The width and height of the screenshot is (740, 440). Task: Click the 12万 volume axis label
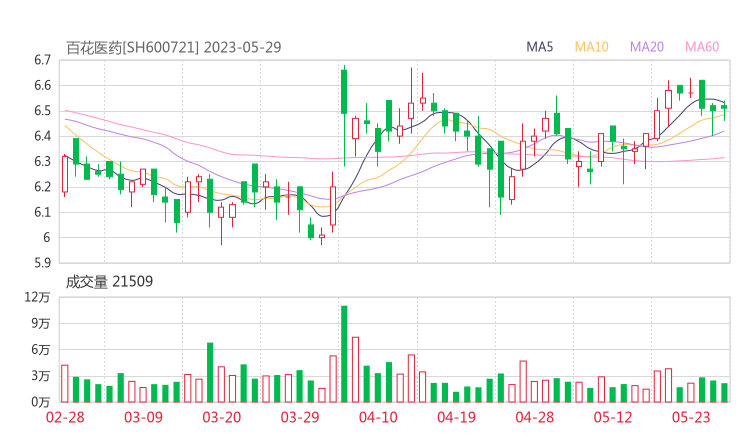tap(38, 297)
